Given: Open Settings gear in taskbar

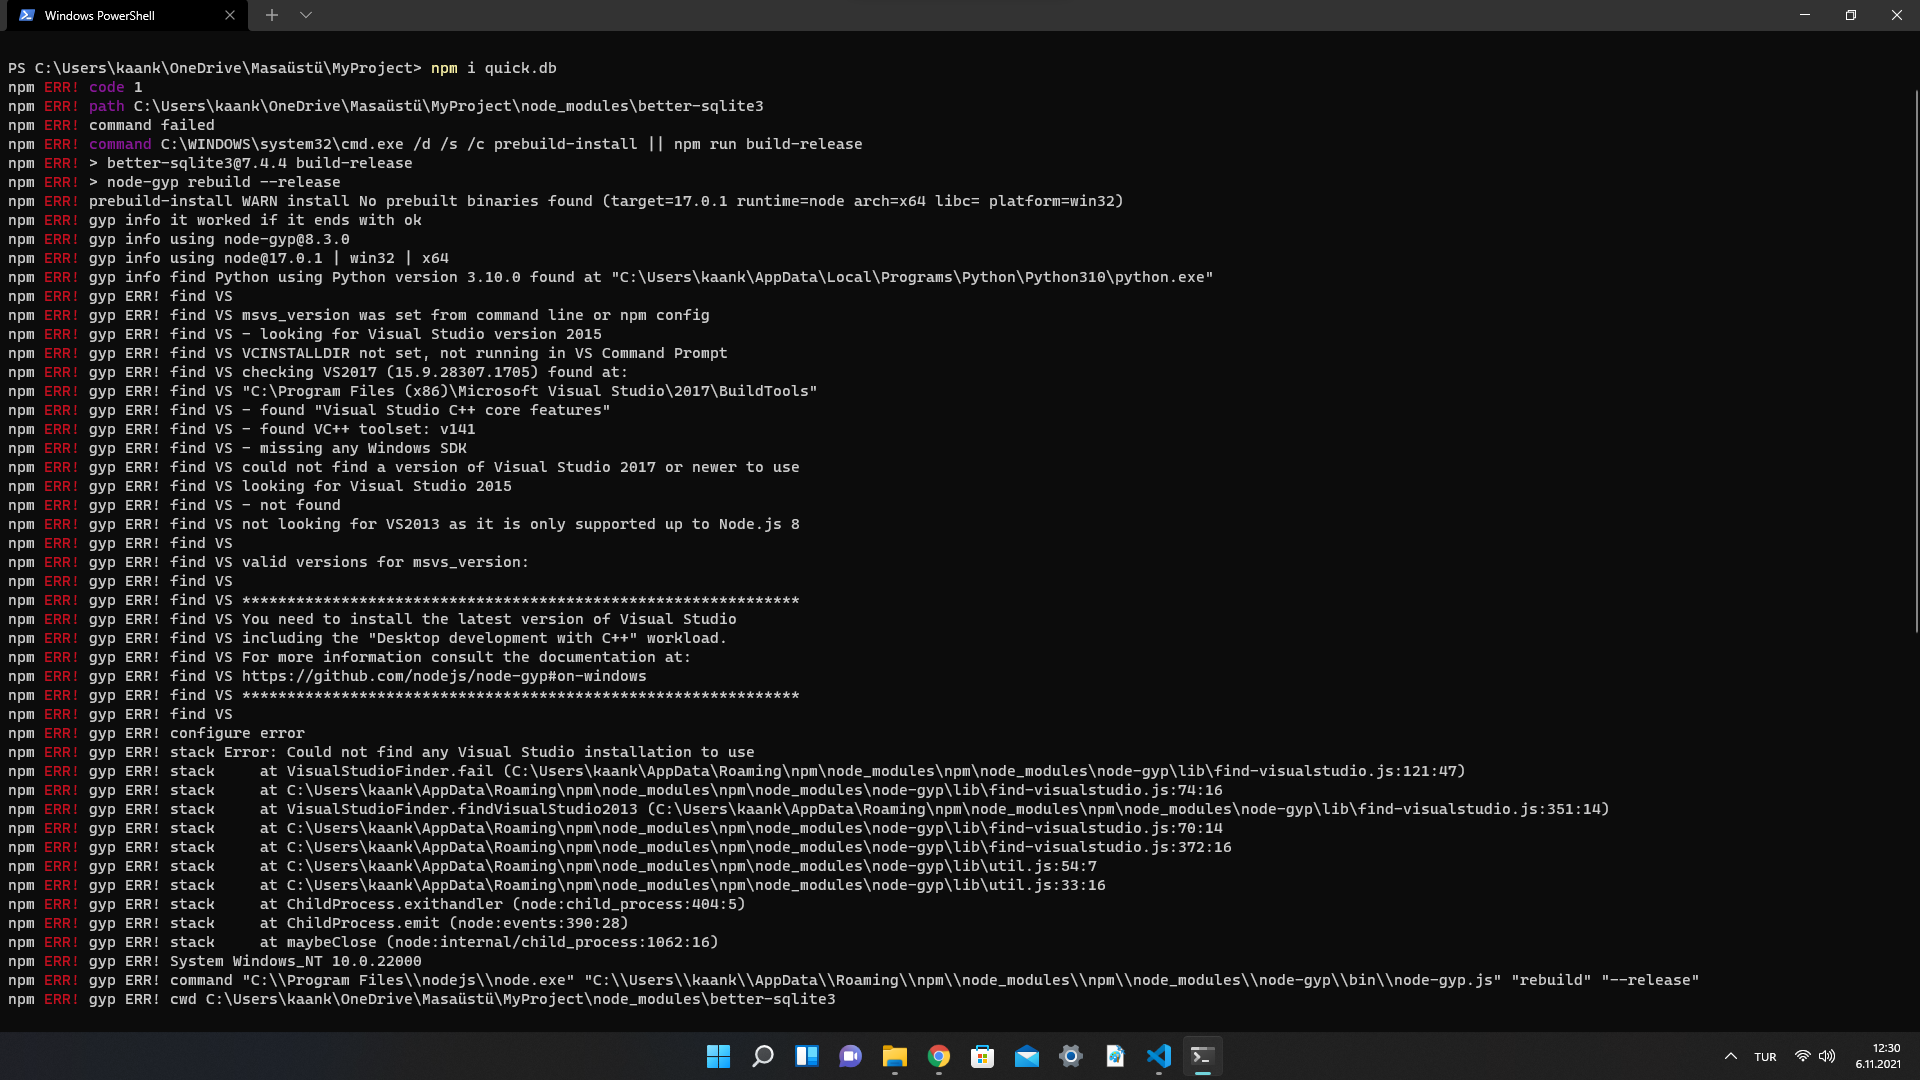Looking at the screenshot, I should coord(1070,1056).
